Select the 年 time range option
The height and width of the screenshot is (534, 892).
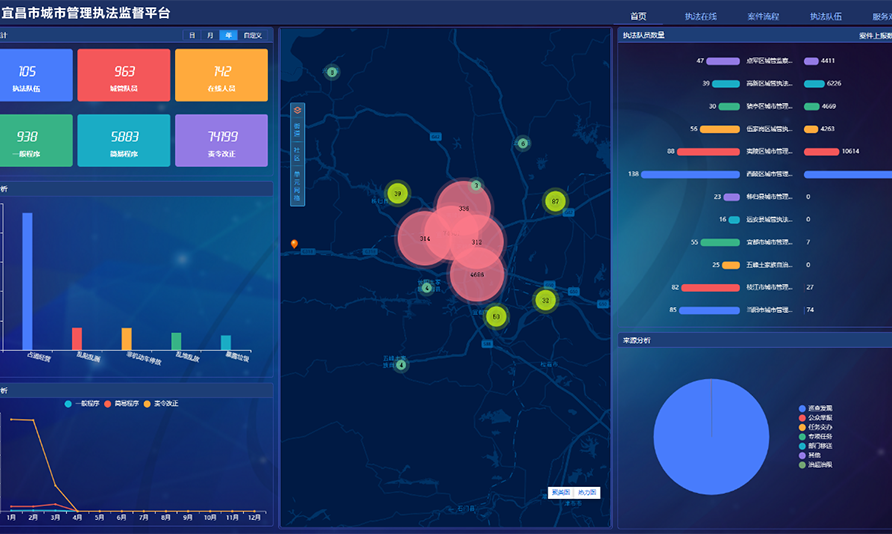(x=229, y=35)
